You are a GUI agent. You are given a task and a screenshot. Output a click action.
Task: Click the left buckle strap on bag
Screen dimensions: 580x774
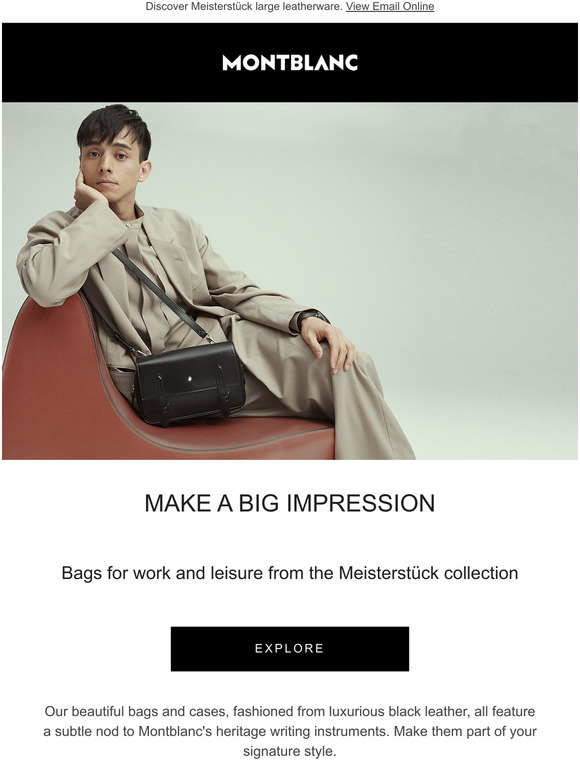pos(162,398)
